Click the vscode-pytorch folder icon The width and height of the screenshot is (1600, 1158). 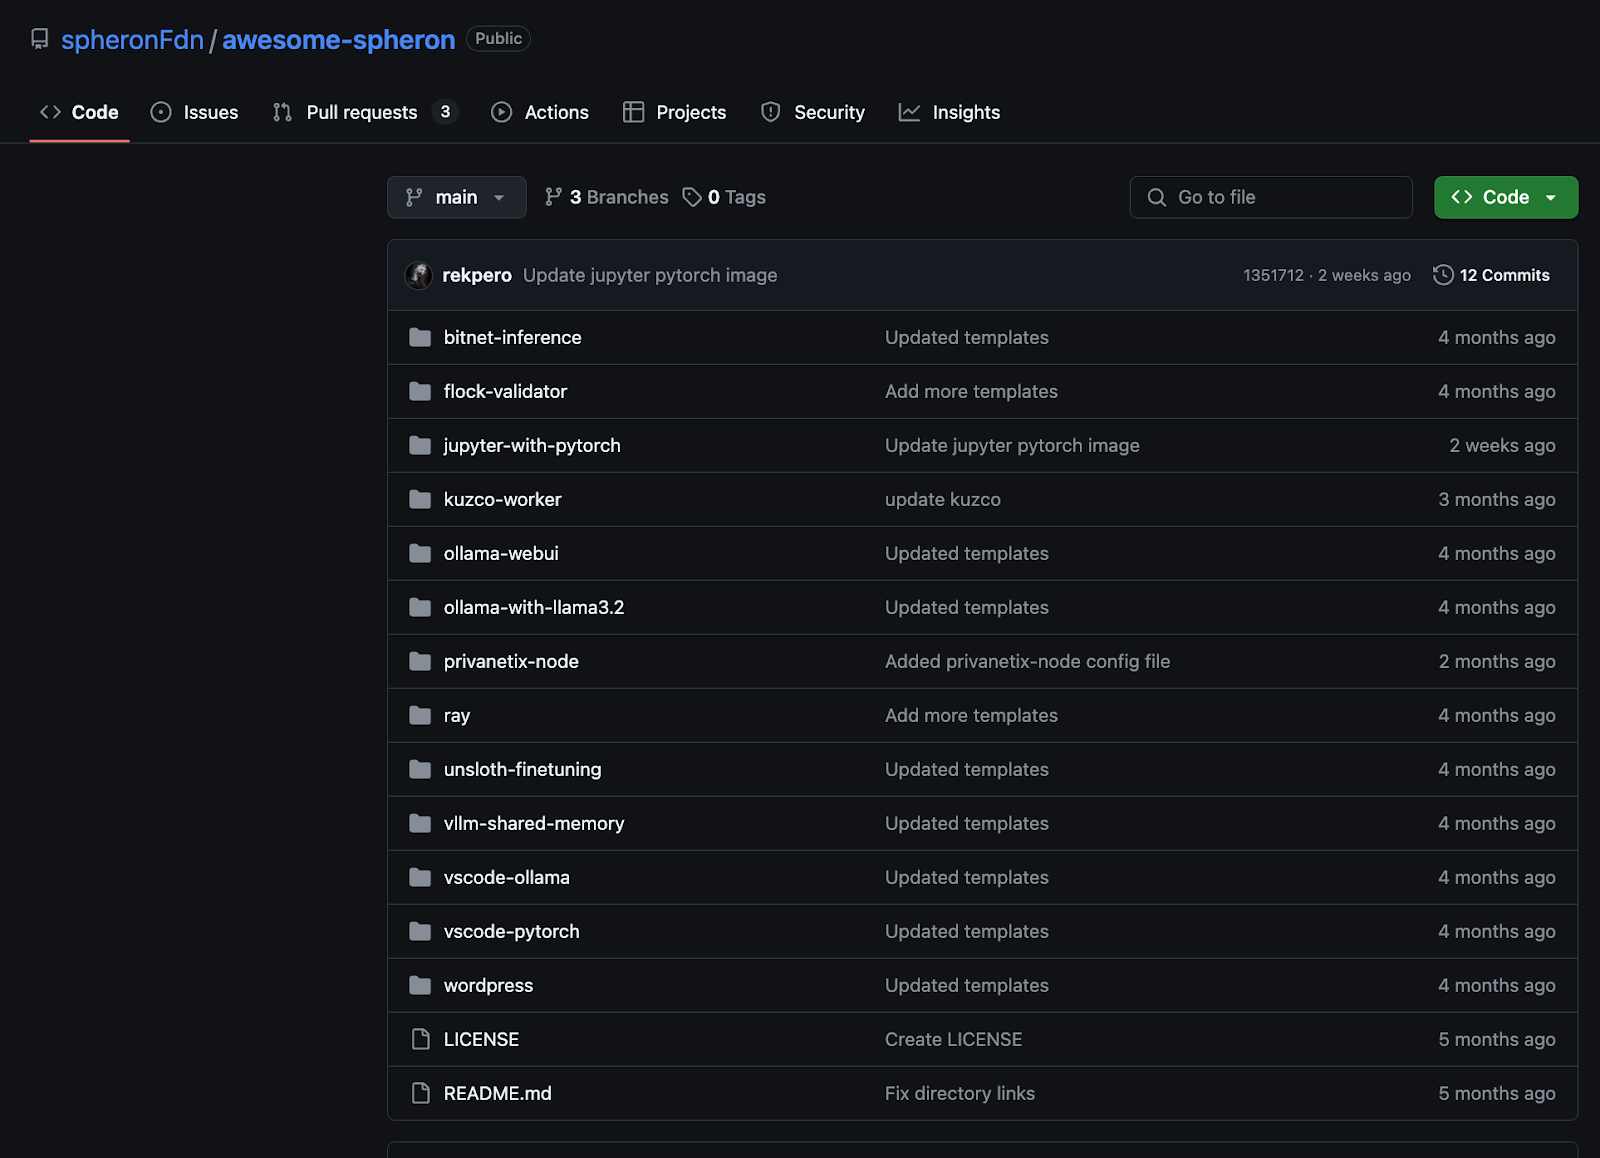tap(420, 931)
